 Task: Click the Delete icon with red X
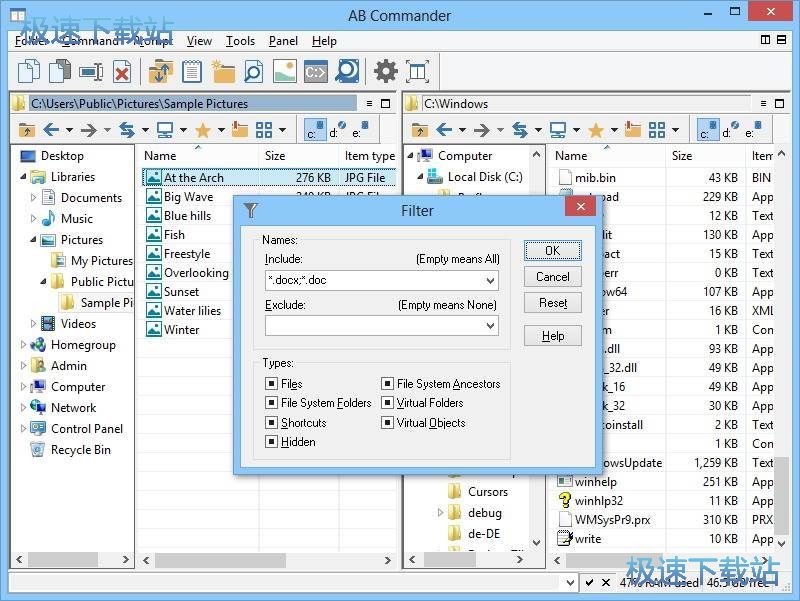(122, 71)
